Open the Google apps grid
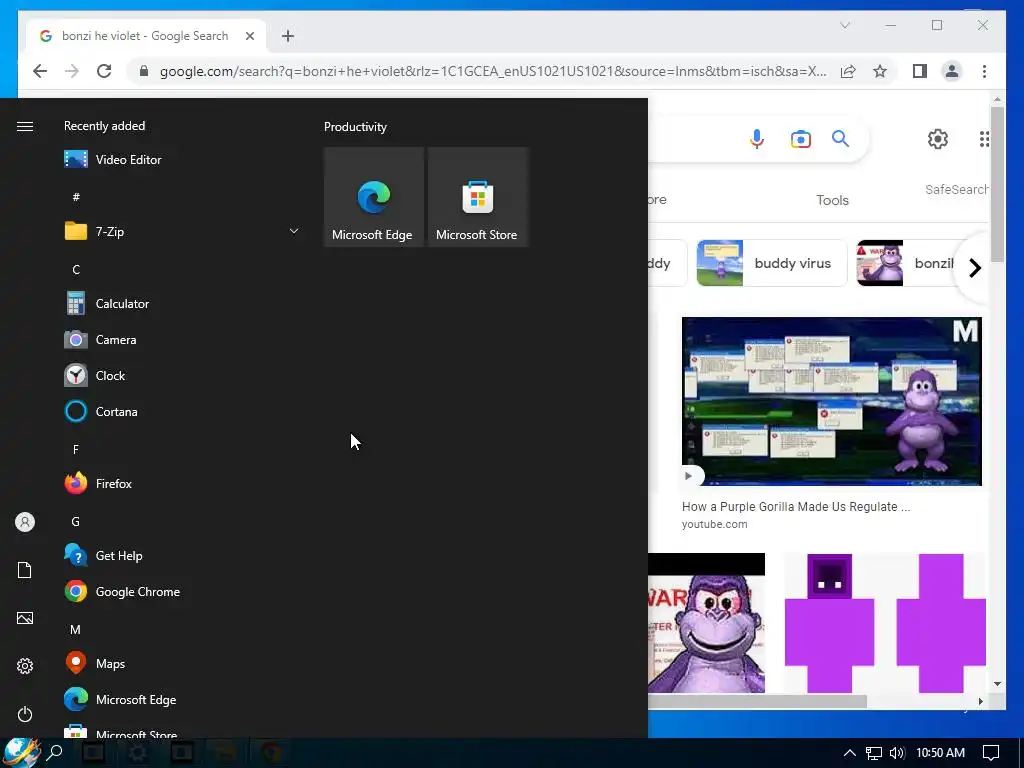 click(983, 138)
